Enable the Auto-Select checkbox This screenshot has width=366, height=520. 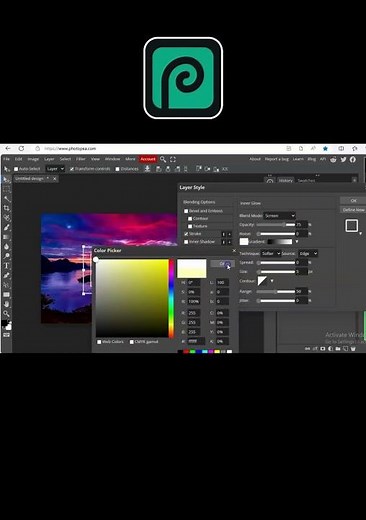[16, 169]
